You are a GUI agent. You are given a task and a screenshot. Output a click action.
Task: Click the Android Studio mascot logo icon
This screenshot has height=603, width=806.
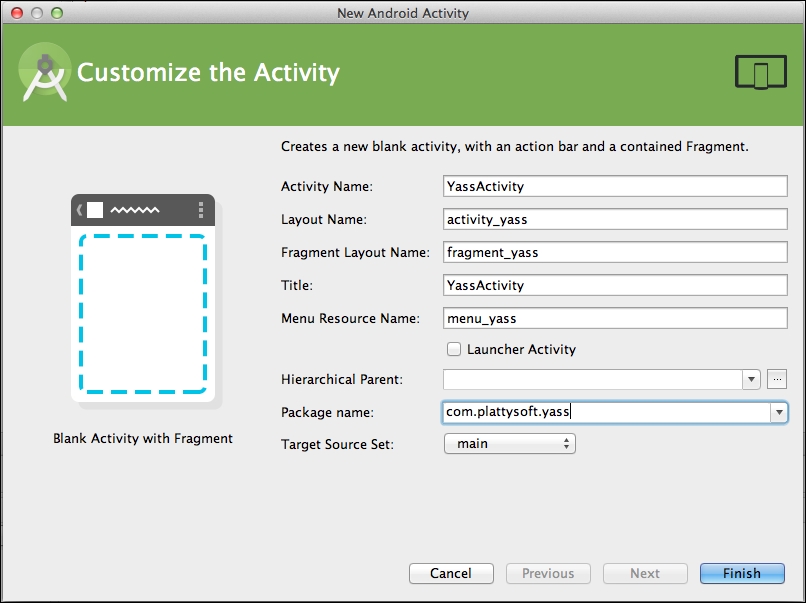44,72
